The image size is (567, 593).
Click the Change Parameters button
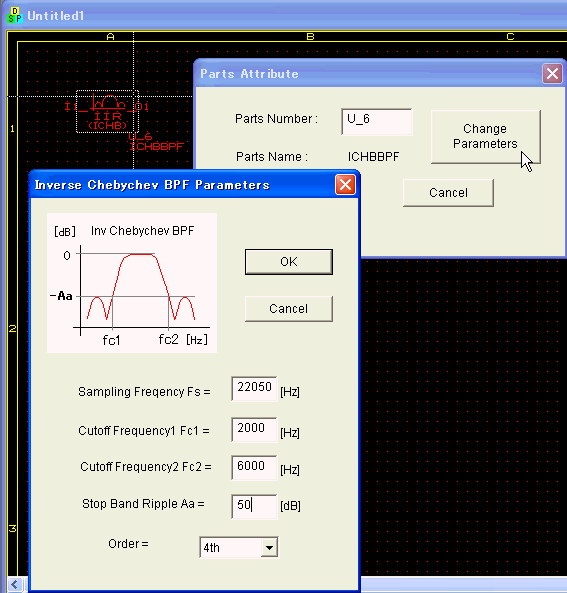tap(486, 137)
